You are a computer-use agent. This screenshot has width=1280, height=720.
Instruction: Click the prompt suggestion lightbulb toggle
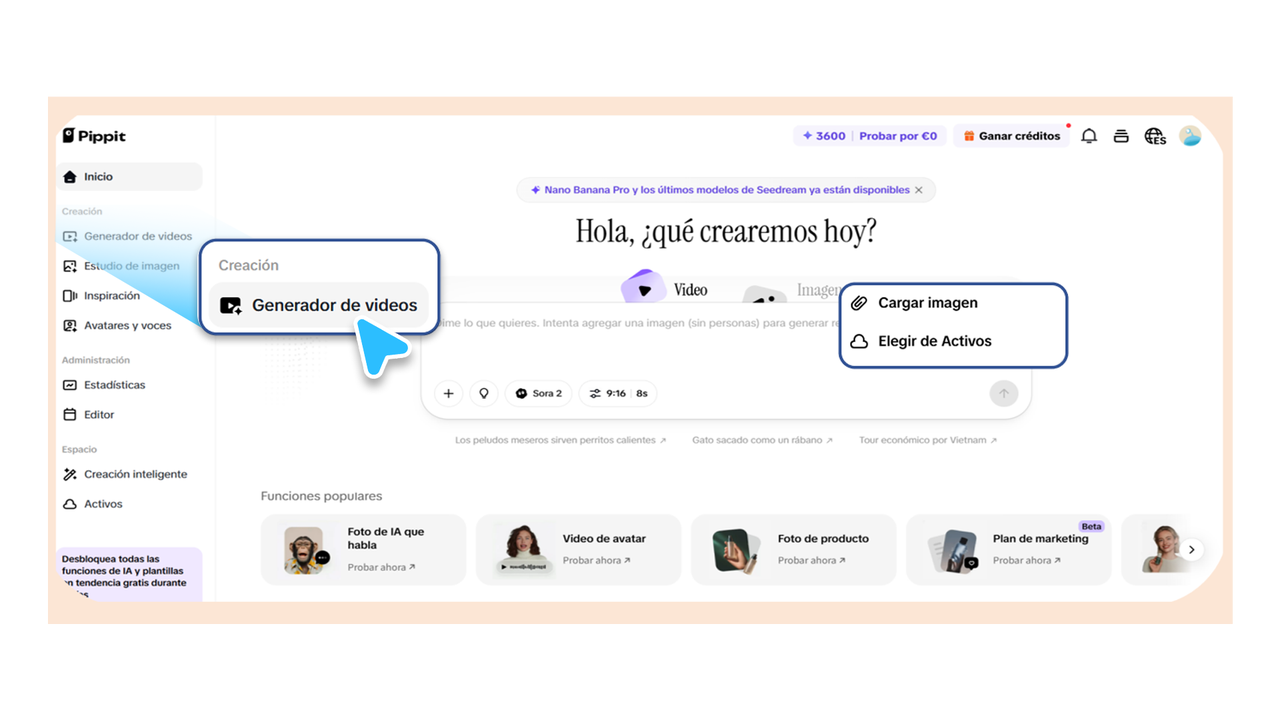tap(484, 393)
